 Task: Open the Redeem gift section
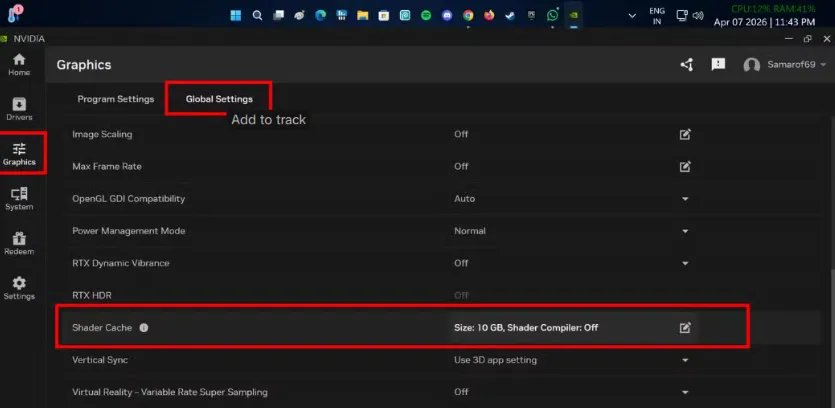[19, 243]
